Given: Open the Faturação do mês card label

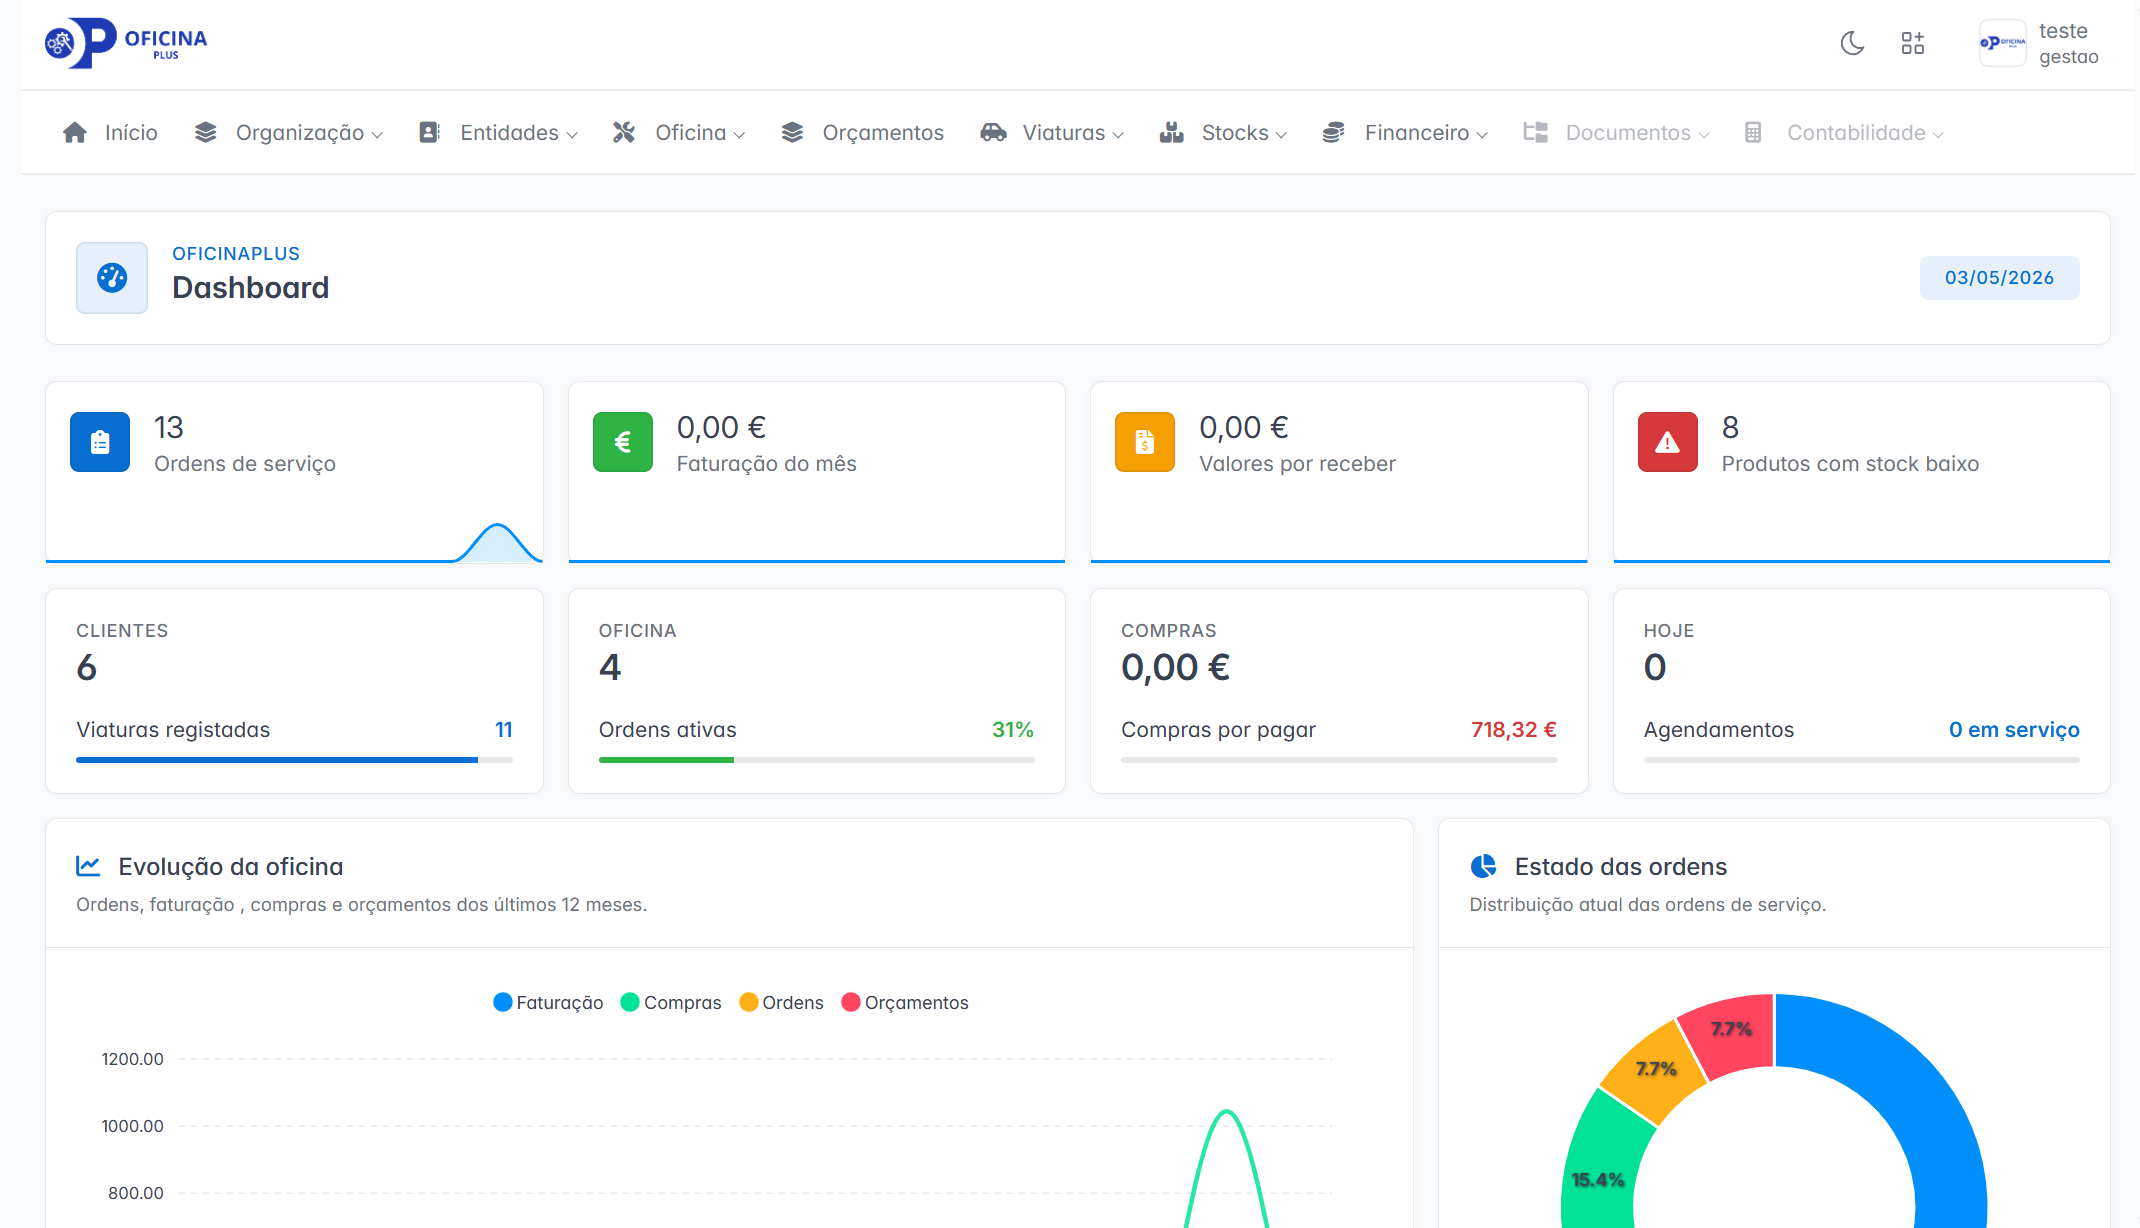Looking at the screenshot, I should tap(767, 464).
